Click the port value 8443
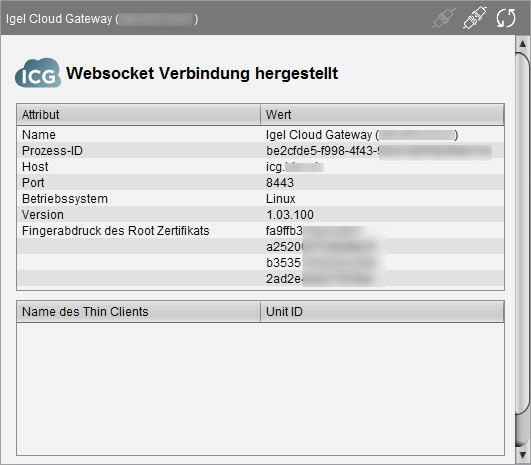The width and height of the screenshot is (531, 465). pyautogui.click(x=280, y=183)
